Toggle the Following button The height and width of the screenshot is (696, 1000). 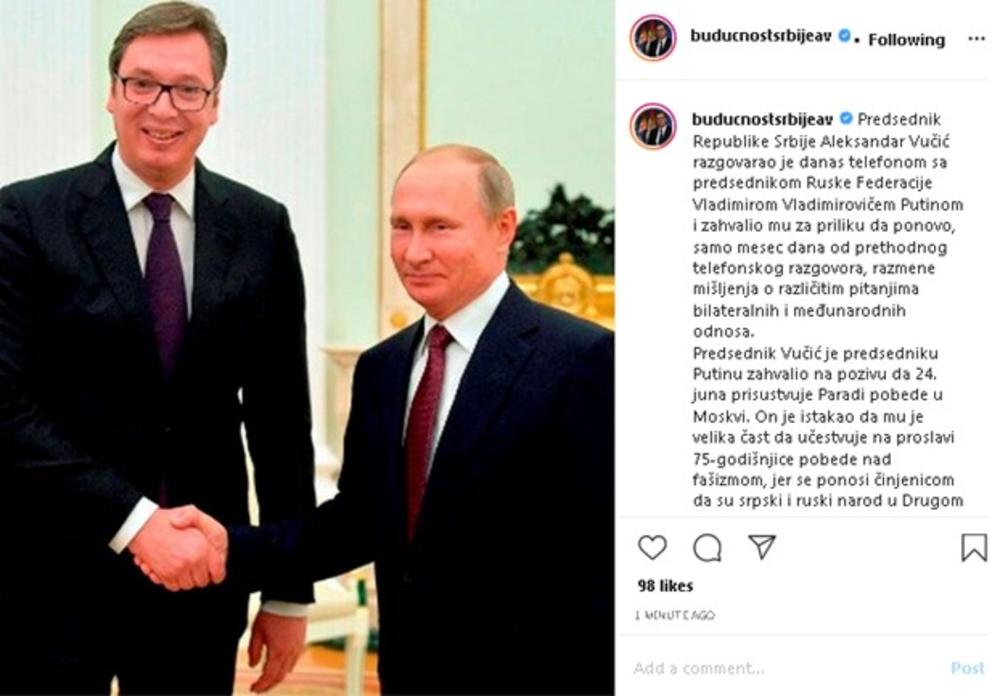906,40
